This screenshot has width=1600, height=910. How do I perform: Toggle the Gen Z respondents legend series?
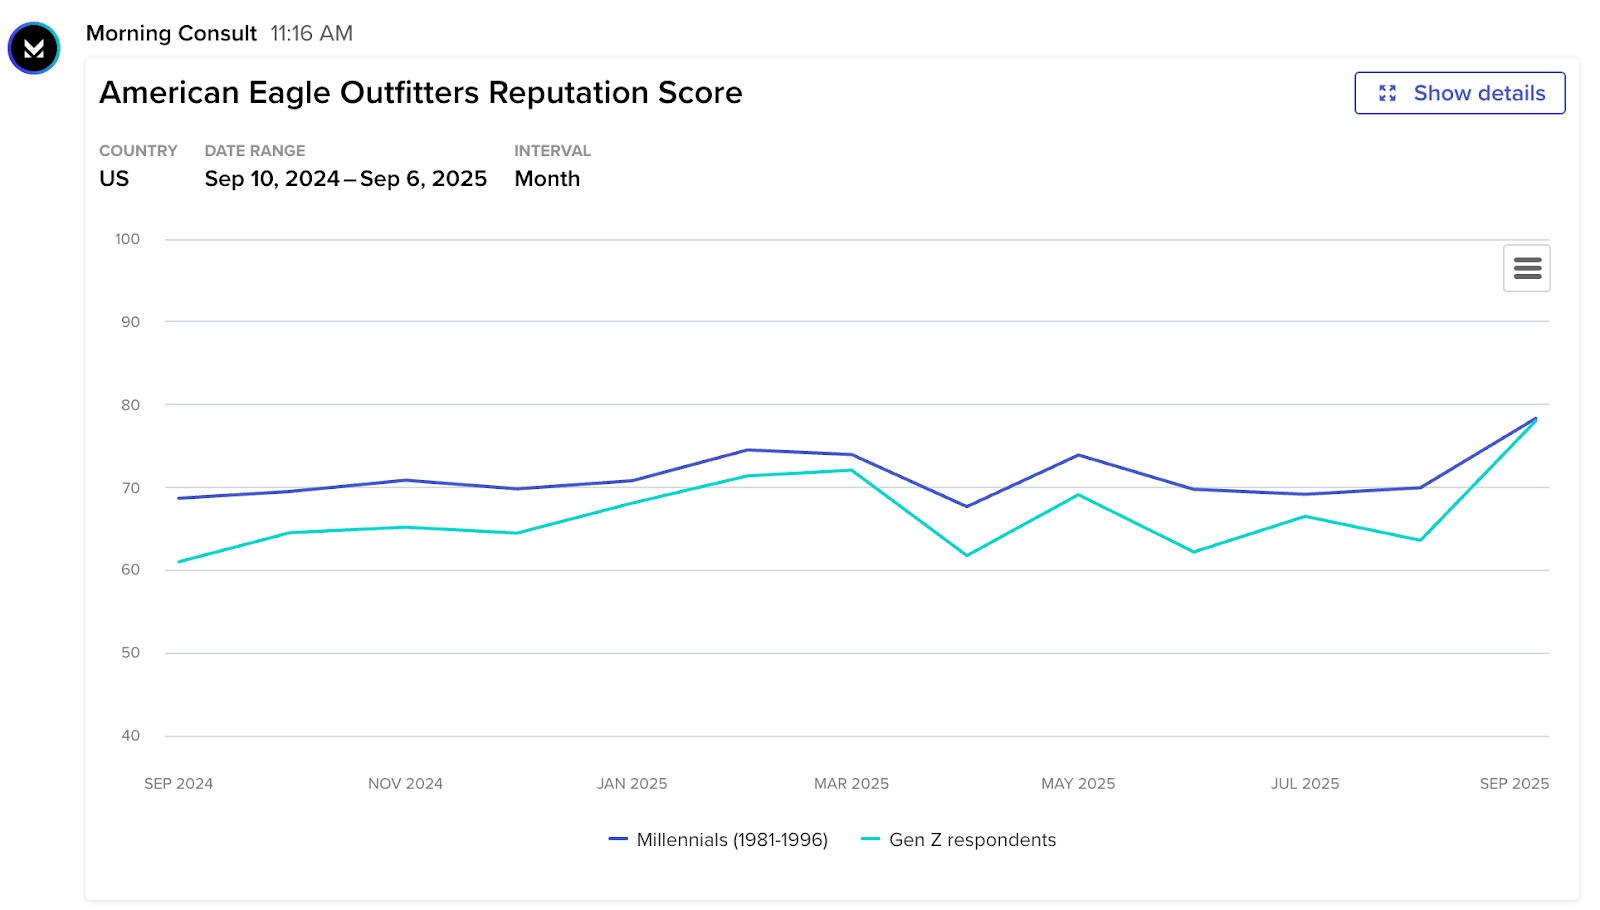point(959,840)
